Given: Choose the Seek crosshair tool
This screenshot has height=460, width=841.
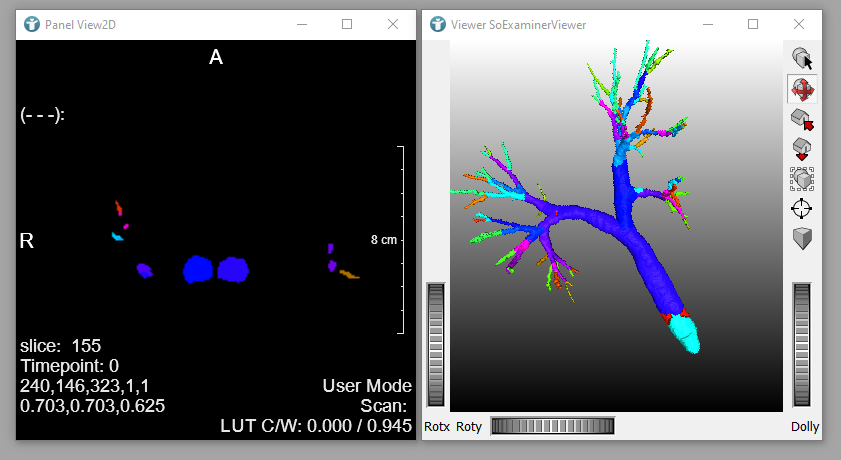Looking at the screenshot, I should [x=802, y=208].
